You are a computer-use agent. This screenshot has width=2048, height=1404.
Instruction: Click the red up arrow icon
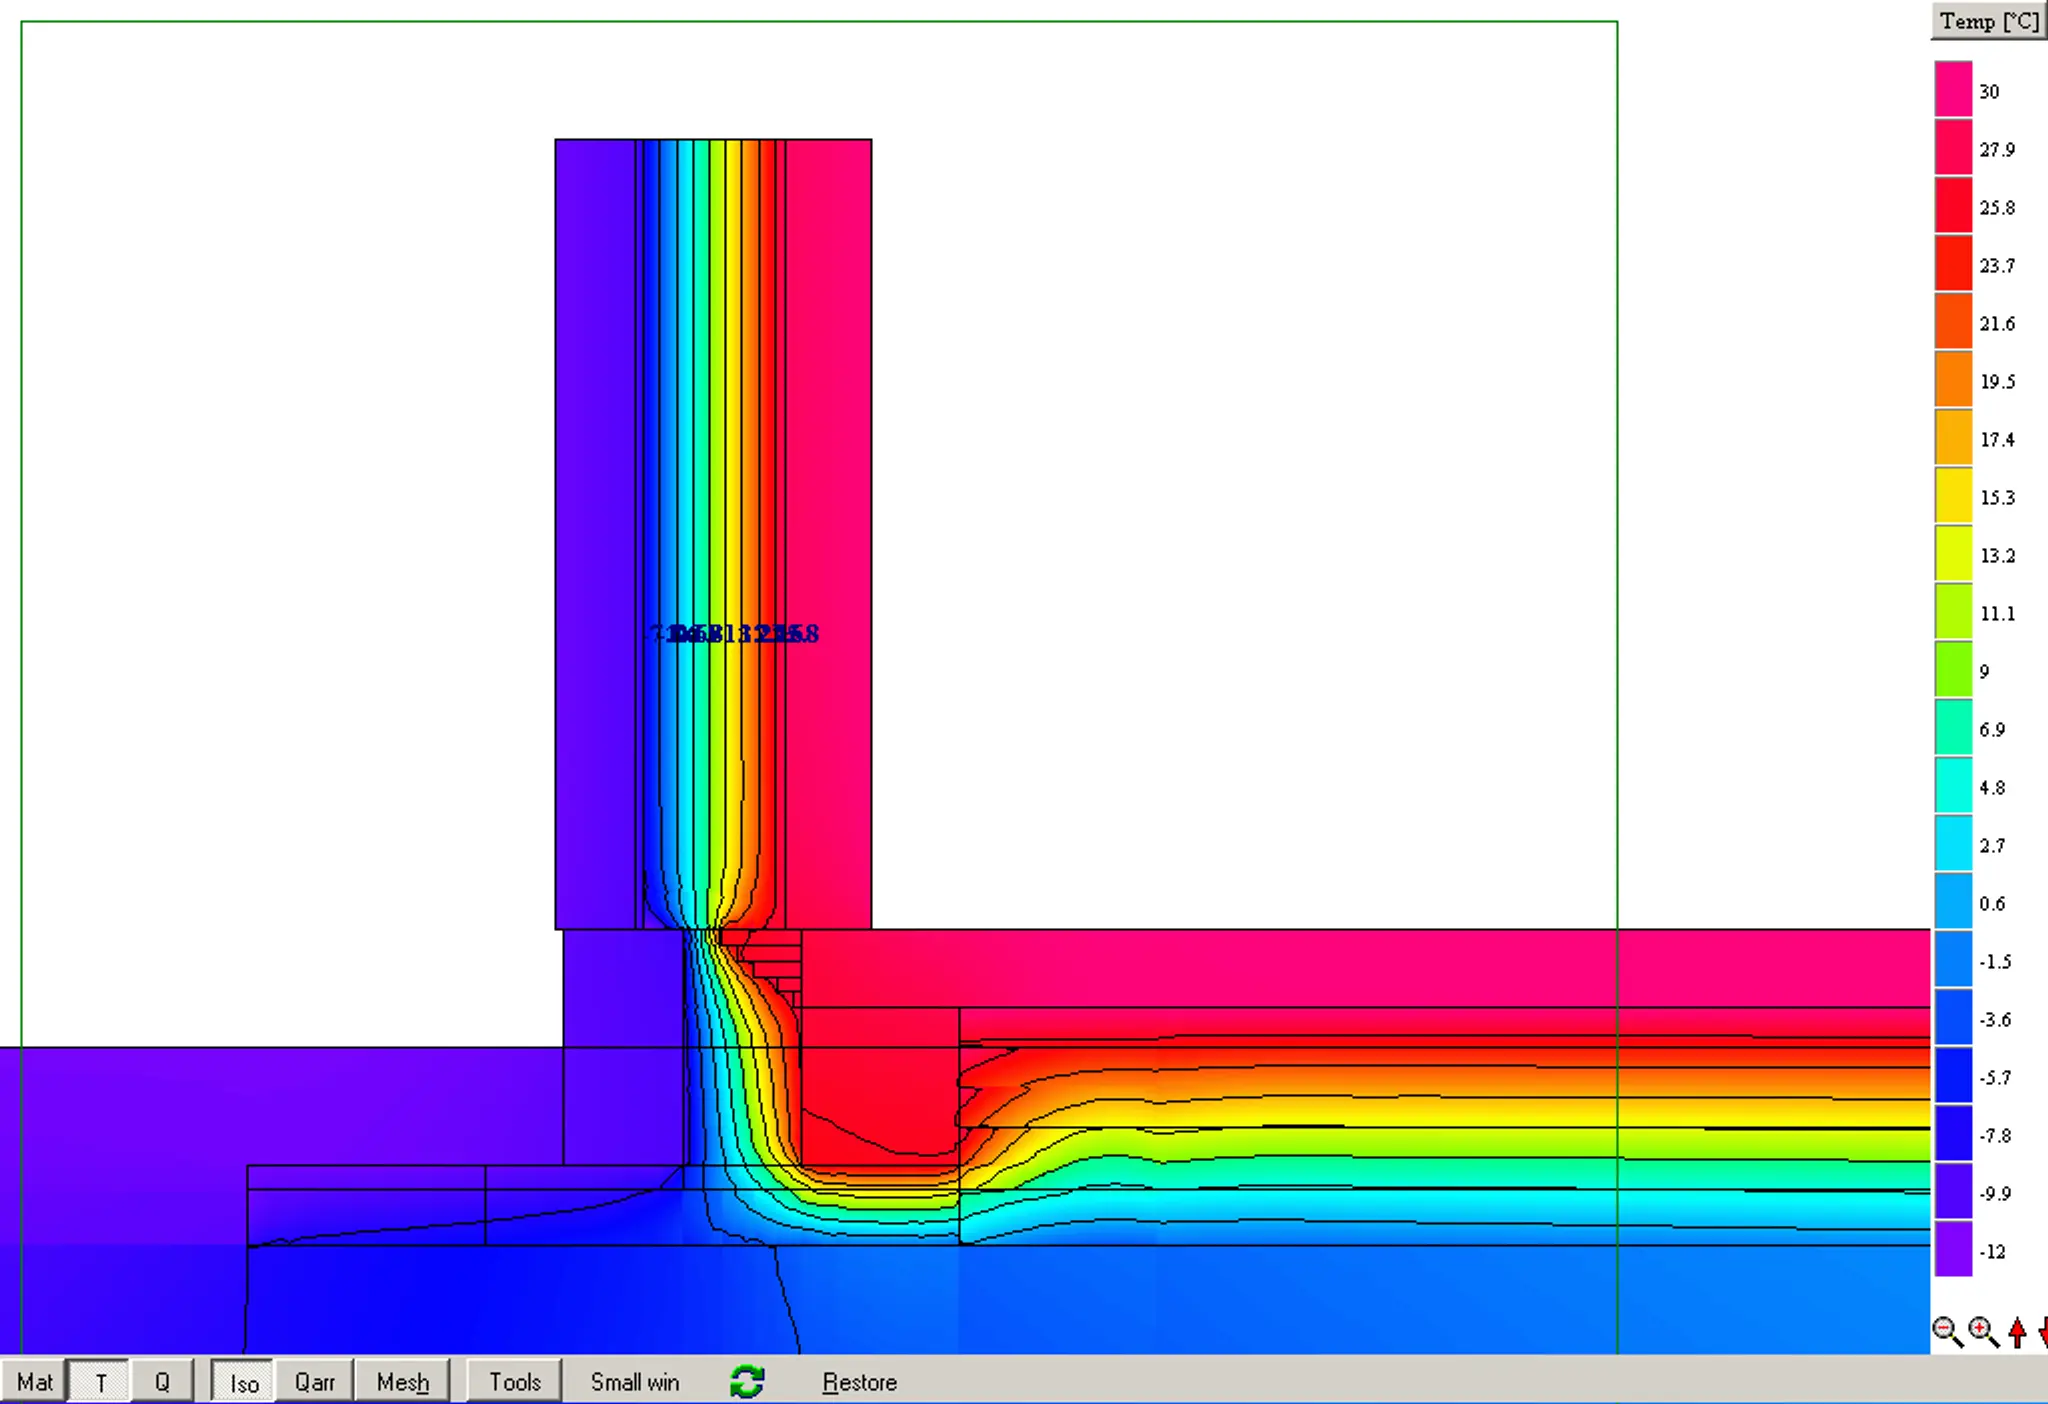click(x=2017, y=1332)
